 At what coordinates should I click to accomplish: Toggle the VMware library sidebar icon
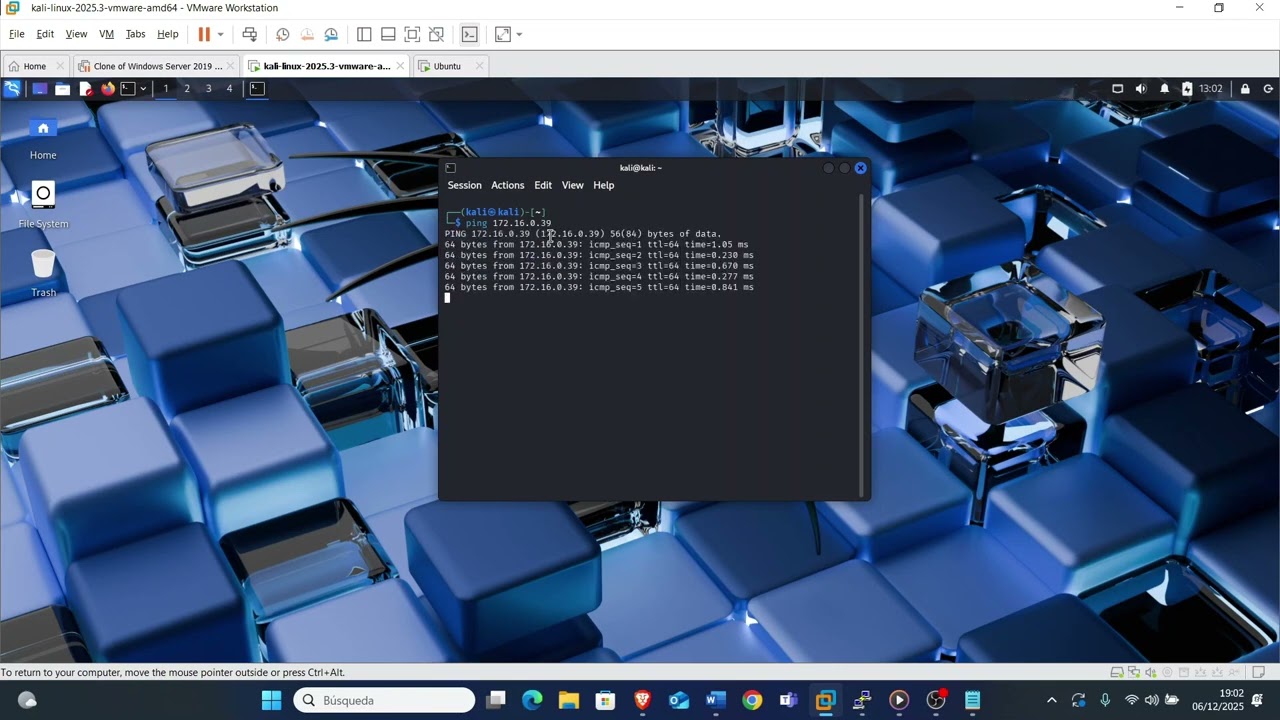point(364,34)
